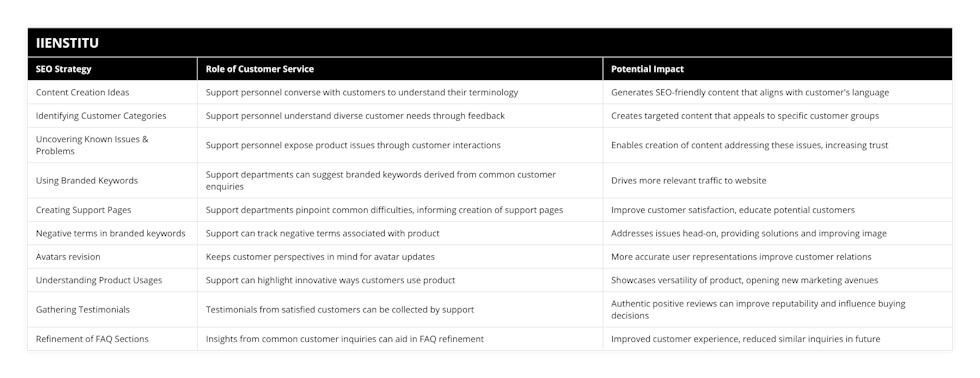Click 'Insights from common customer inquiries' cell
Viewport: 980px width, 378px height.
pos(400,339)
